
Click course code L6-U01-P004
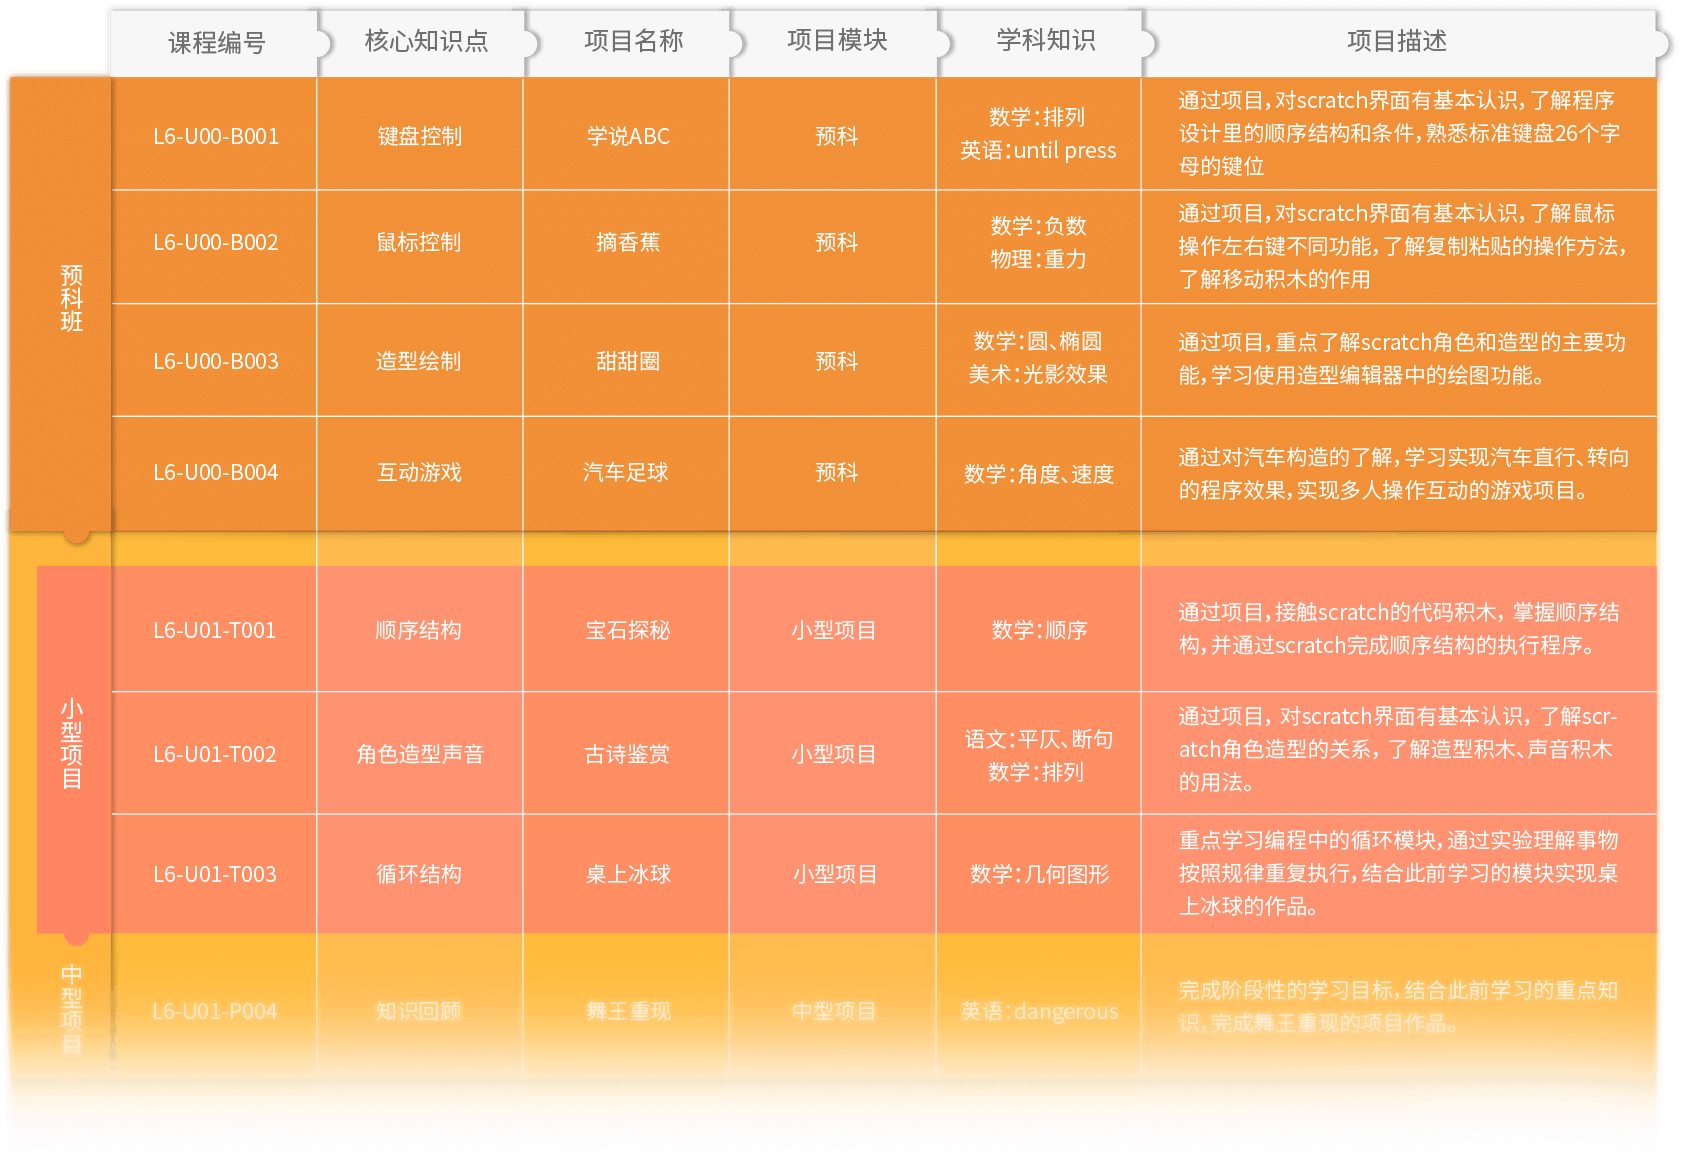(214, 1011)
